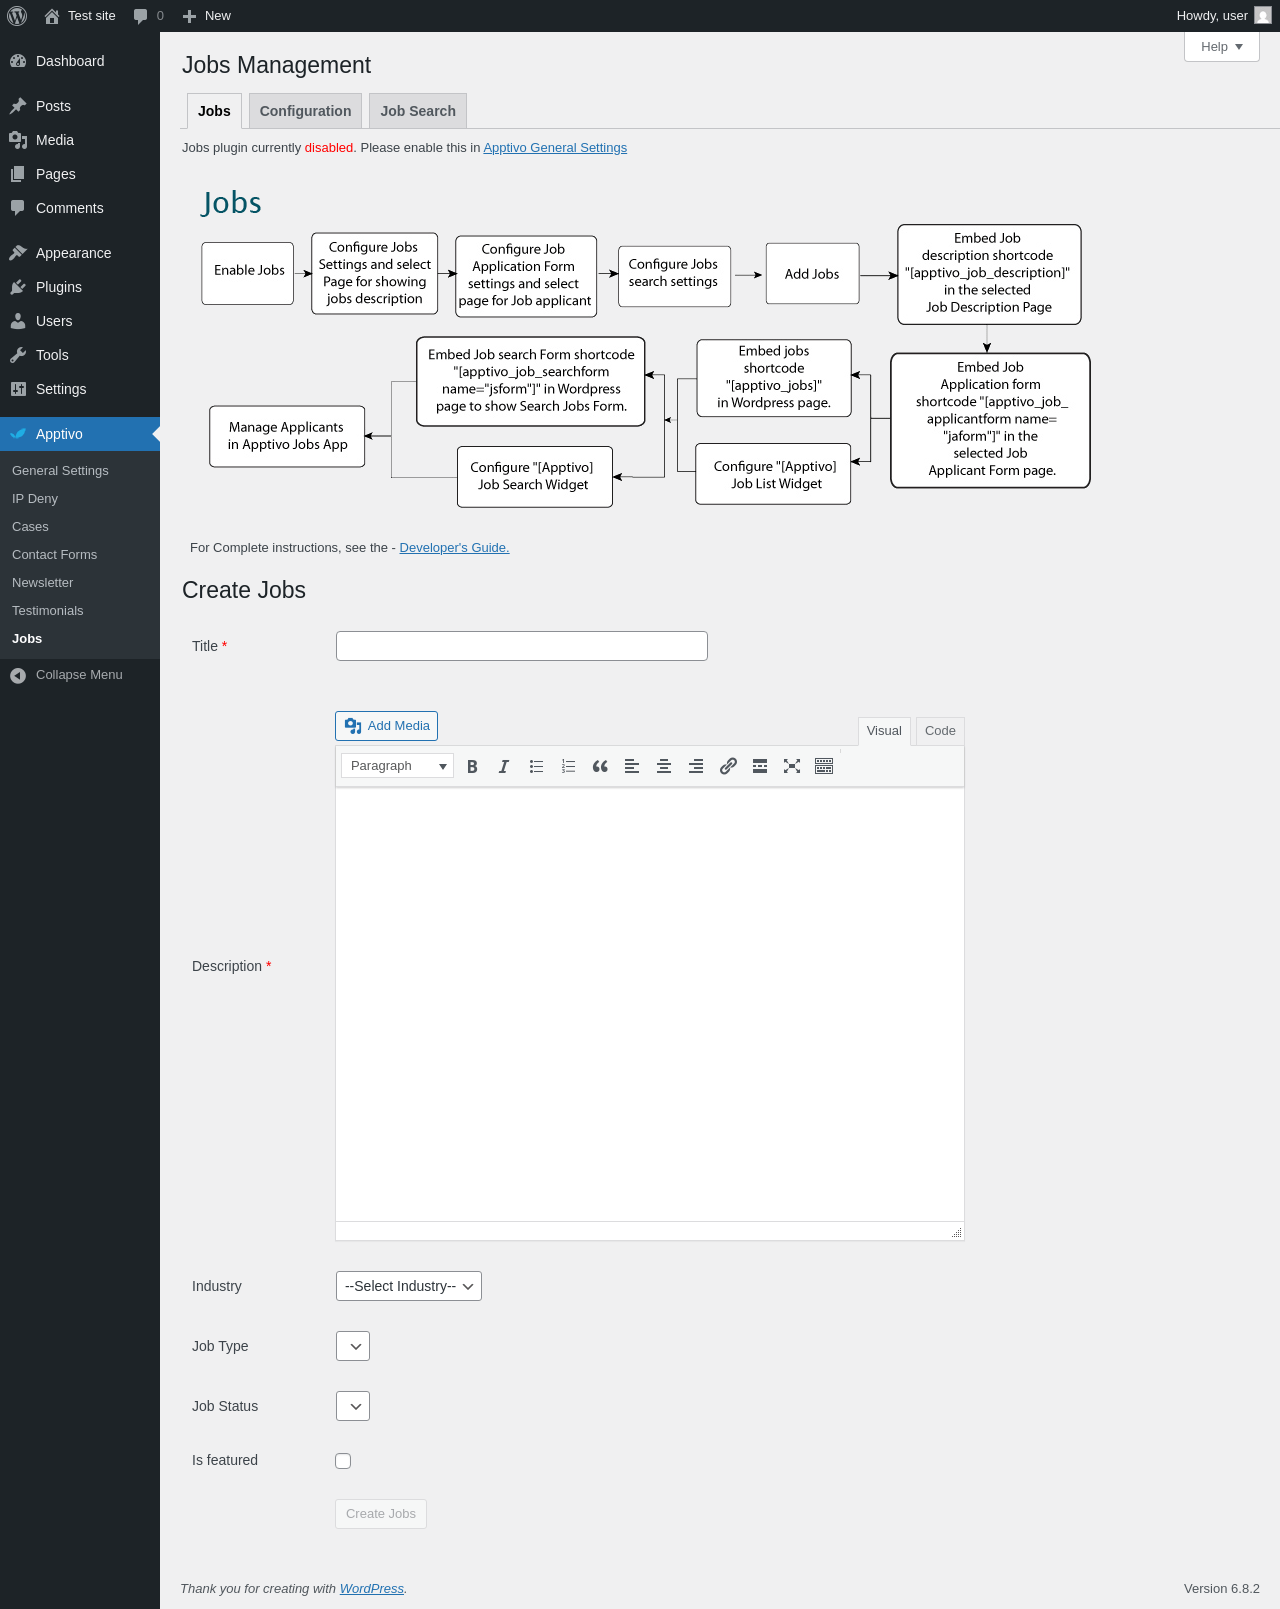Open Posts menu in sidebar
The image size is (1280, 1609).
(x=80, y=106)
